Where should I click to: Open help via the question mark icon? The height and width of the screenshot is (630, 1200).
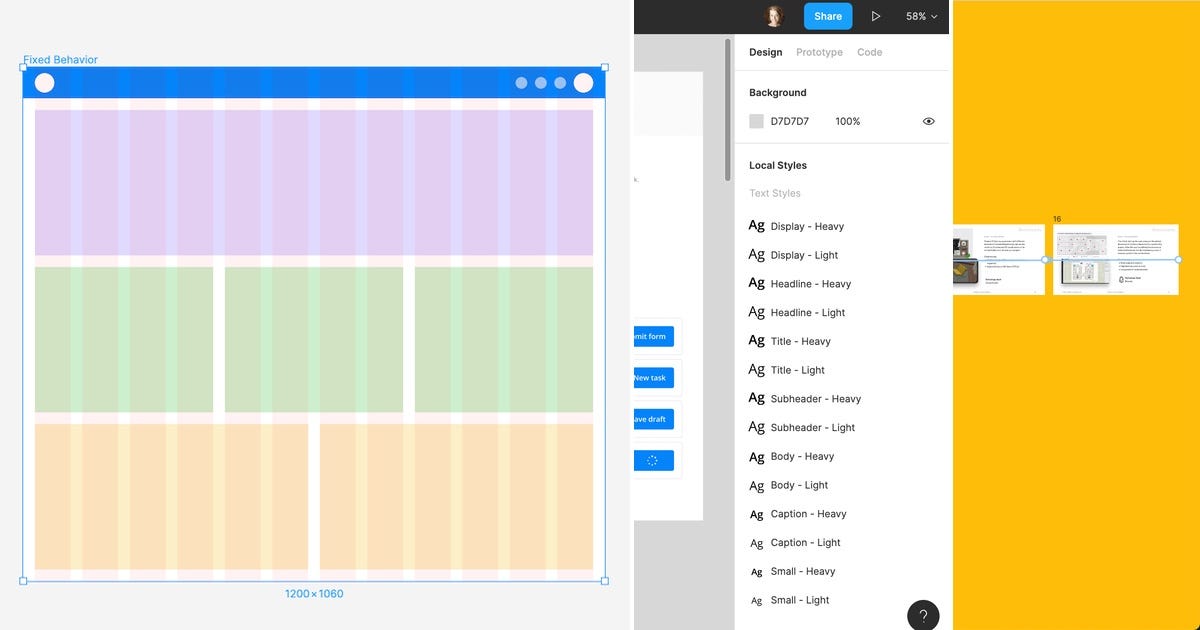(922, 614)
